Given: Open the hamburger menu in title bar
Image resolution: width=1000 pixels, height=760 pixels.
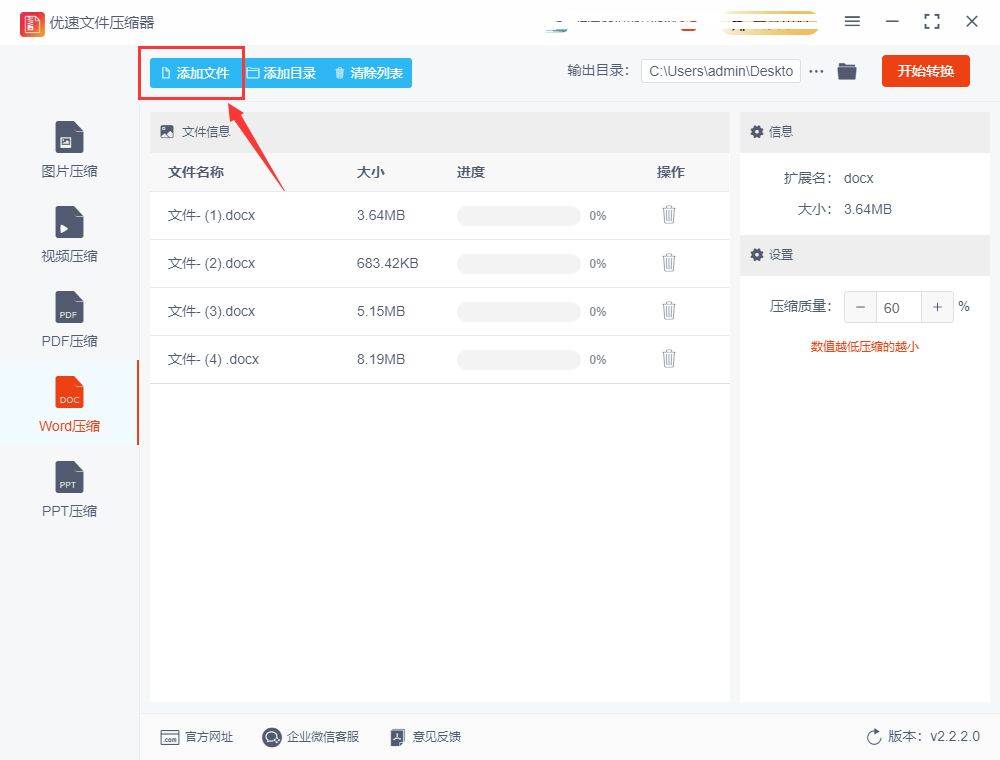Looking at the screenshot, I should tap(852, 22).
